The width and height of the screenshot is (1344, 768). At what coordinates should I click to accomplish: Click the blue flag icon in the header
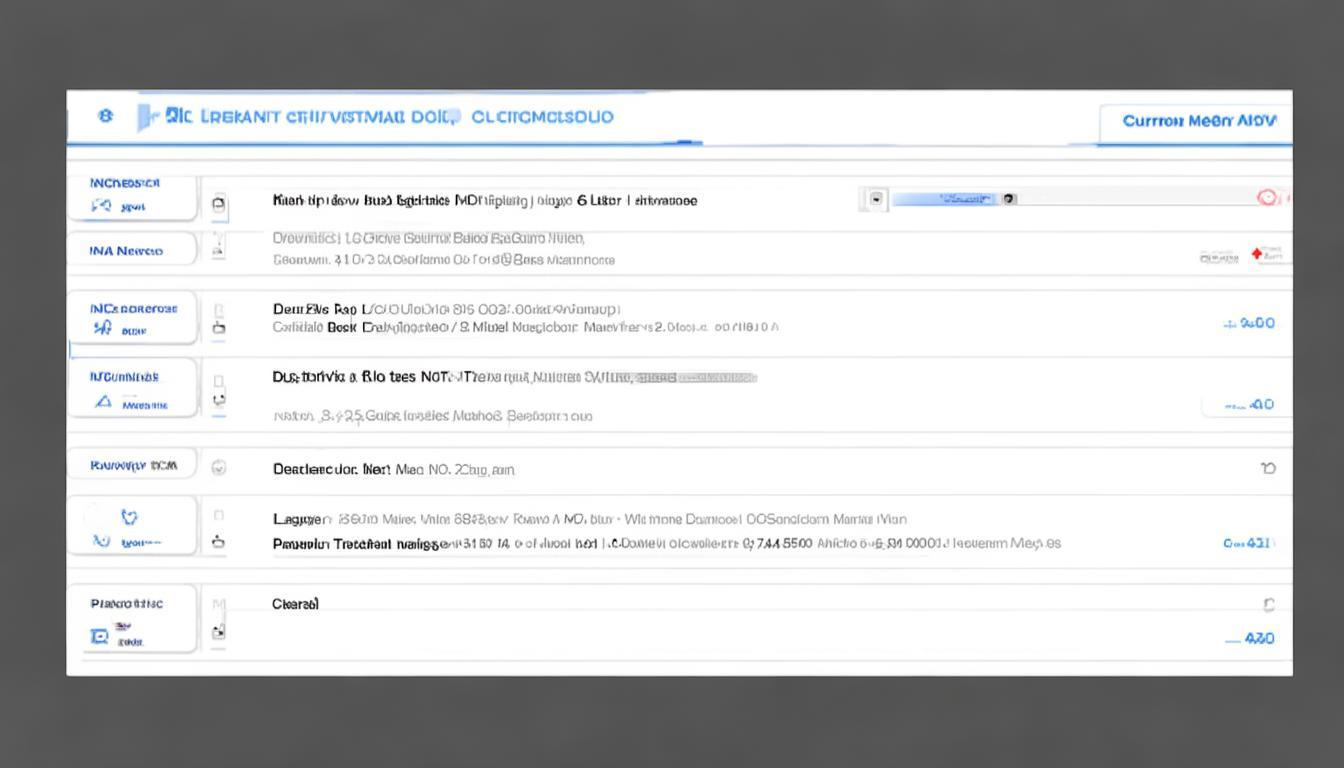coord(148,117)
